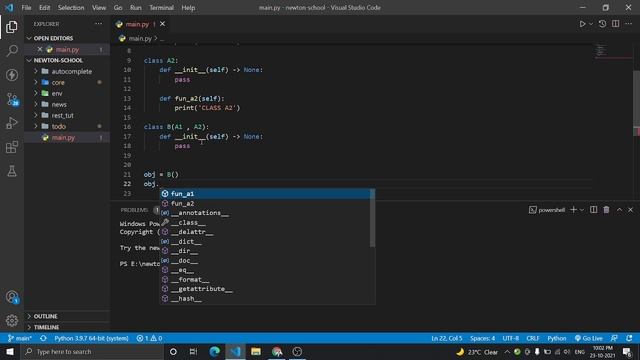Open the Accounts menu icon
The width and height of the screenshot is (640, 360).
click(x=12, y=297)
